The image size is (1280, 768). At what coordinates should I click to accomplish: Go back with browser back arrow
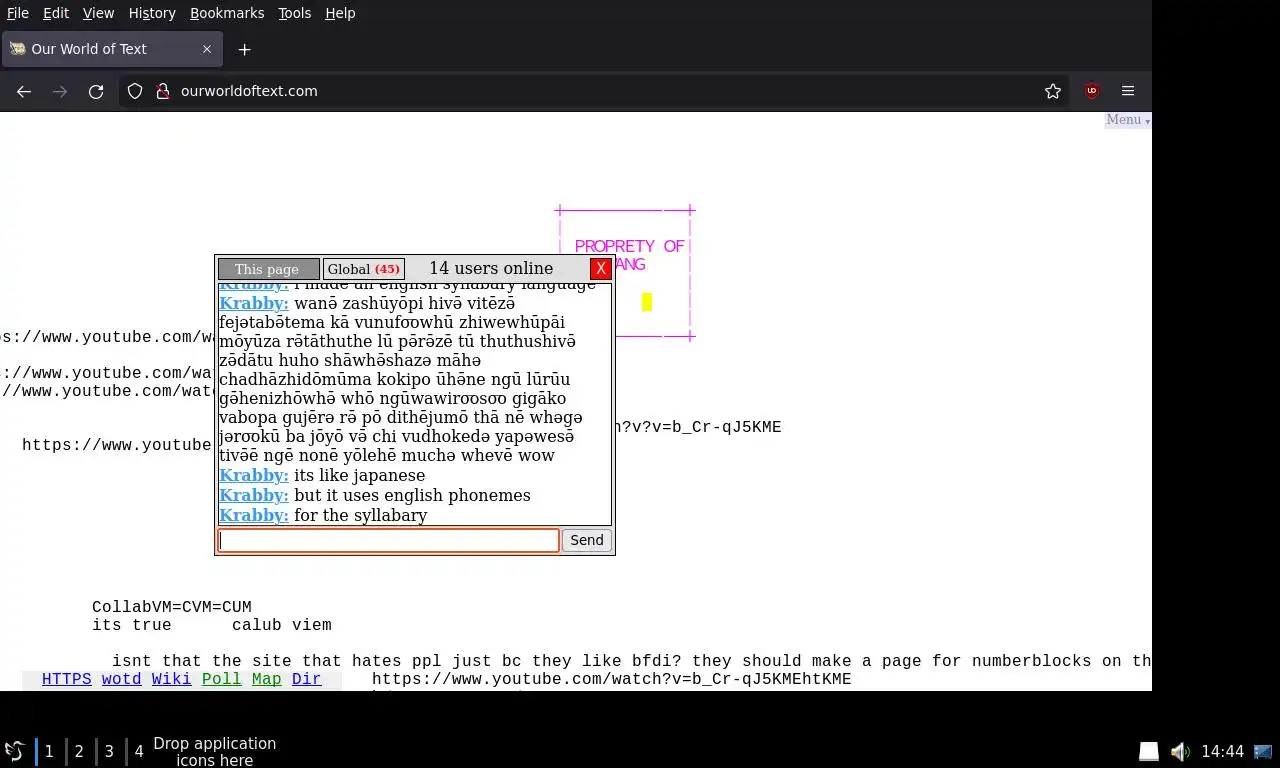tap(24, 91)
